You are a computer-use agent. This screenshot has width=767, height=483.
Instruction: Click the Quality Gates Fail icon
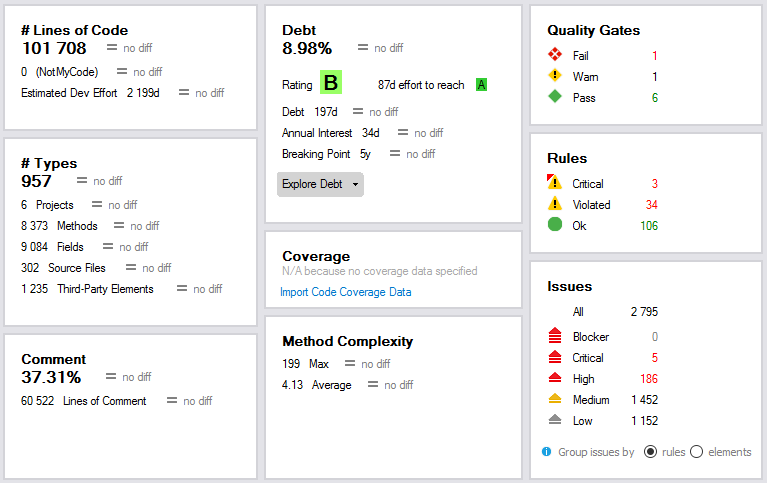(555, 54)
